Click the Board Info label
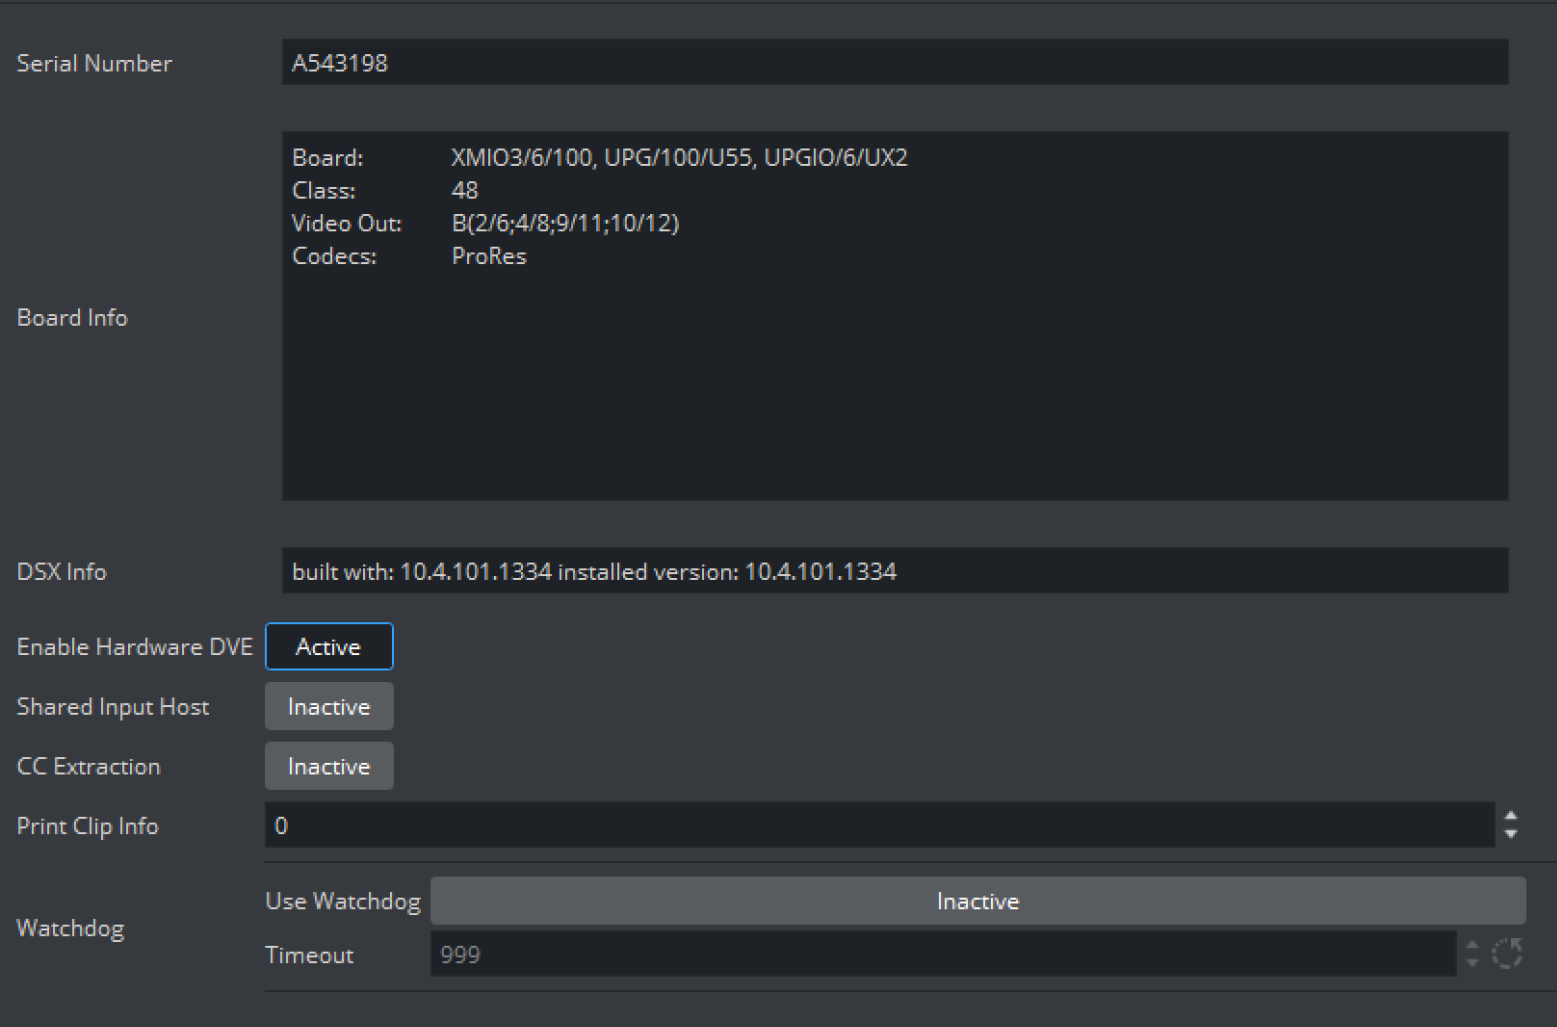The height and width of the screenshot is (1027, 1557). [x=72, y=318]
